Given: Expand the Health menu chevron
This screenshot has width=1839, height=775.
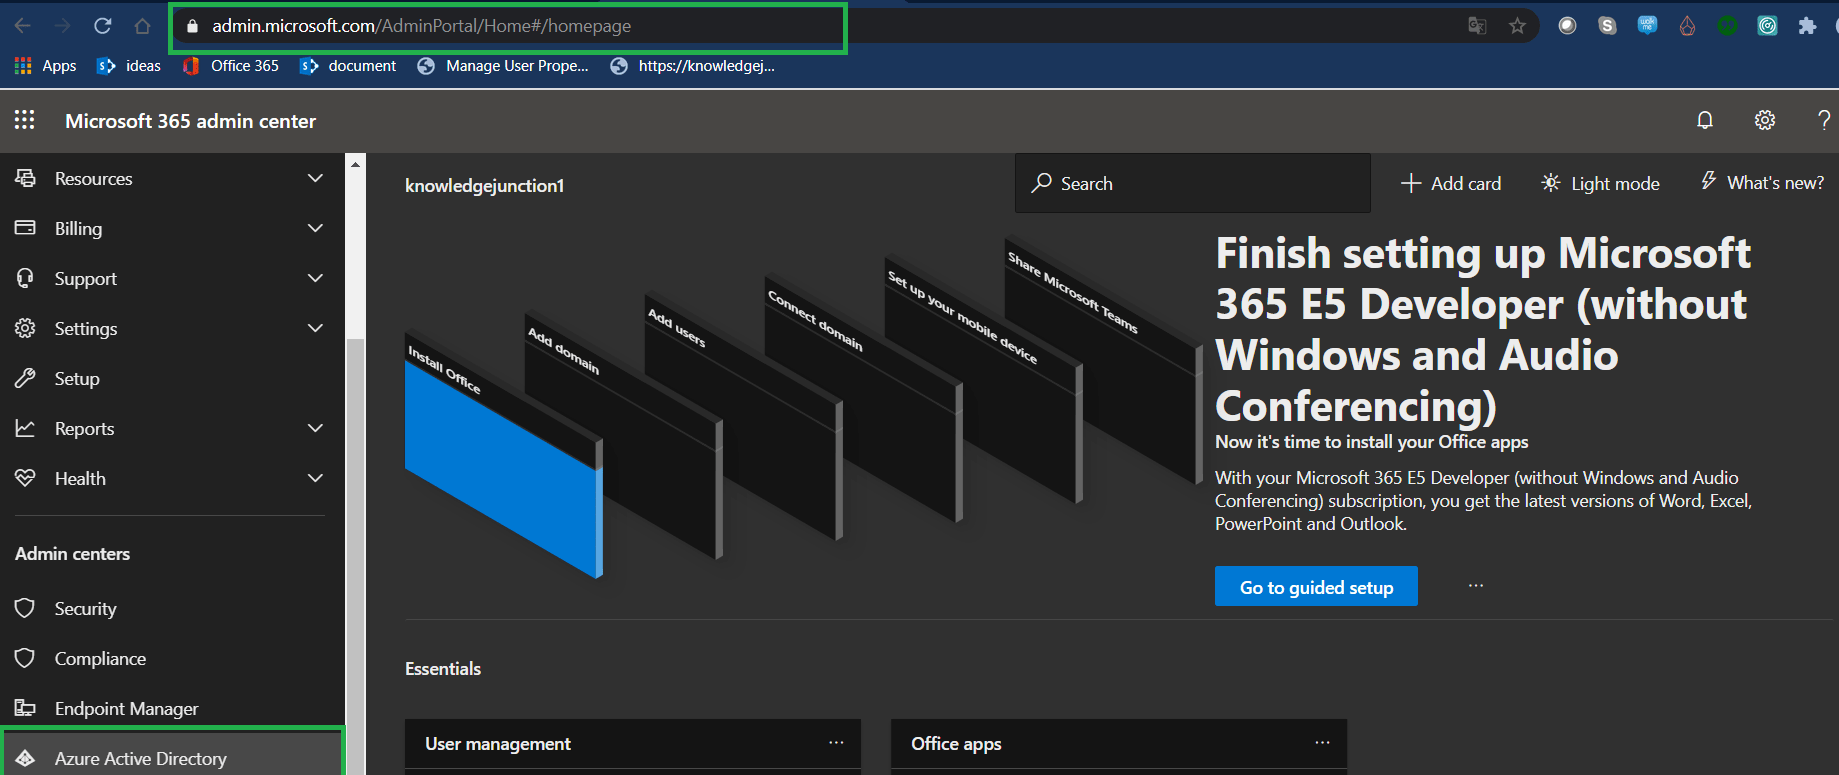Looking at the screenshot, I should coord(316,478).
